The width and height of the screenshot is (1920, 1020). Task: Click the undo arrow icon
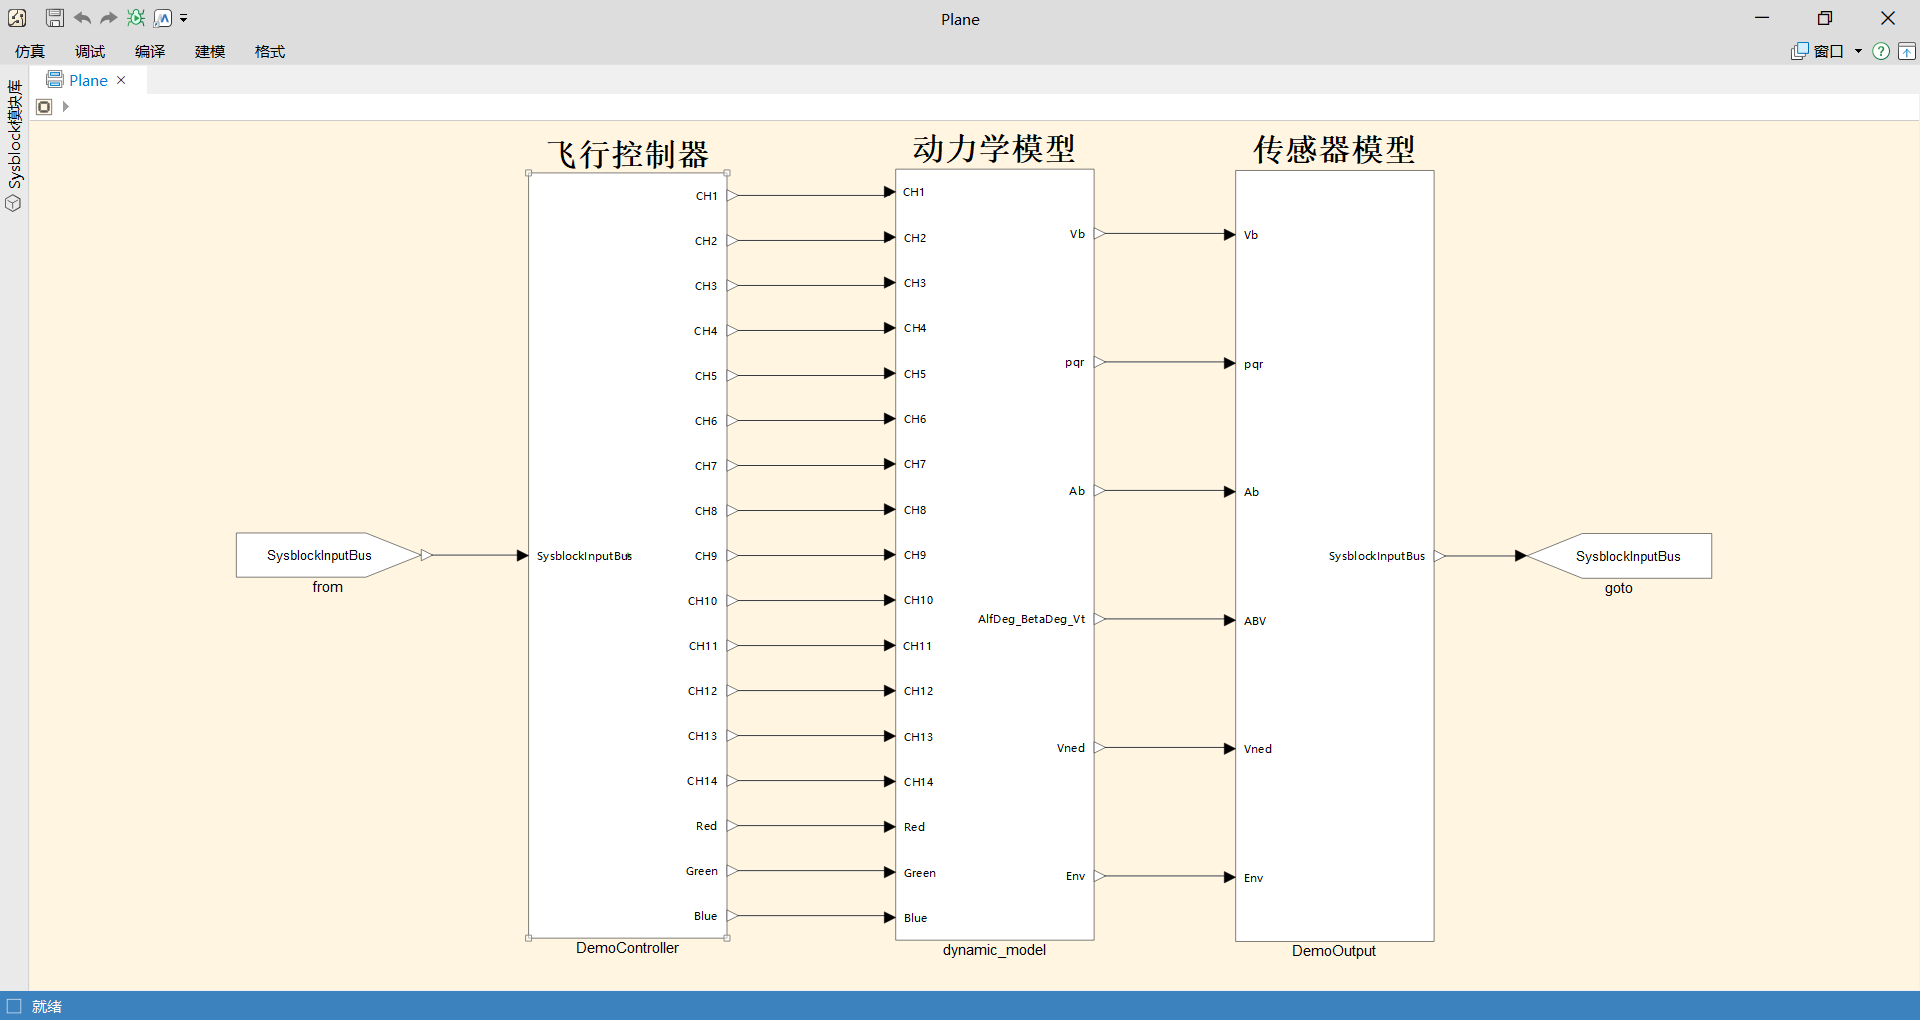(82, 17)
